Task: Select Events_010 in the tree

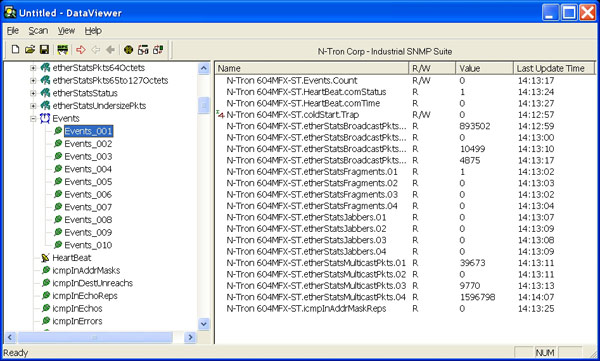Action: [88, 245]
